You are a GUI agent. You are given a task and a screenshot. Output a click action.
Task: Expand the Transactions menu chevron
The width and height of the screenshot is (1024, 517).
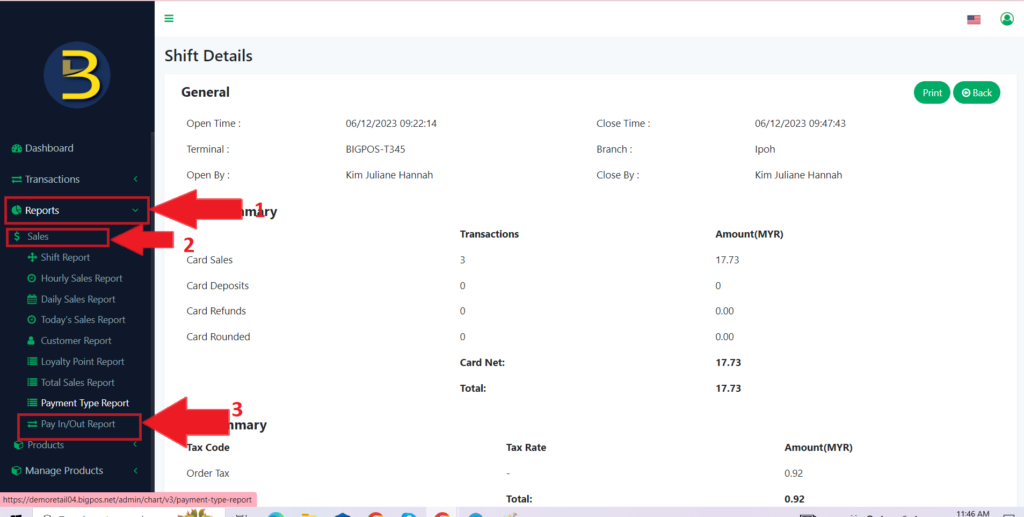[135, 179]
